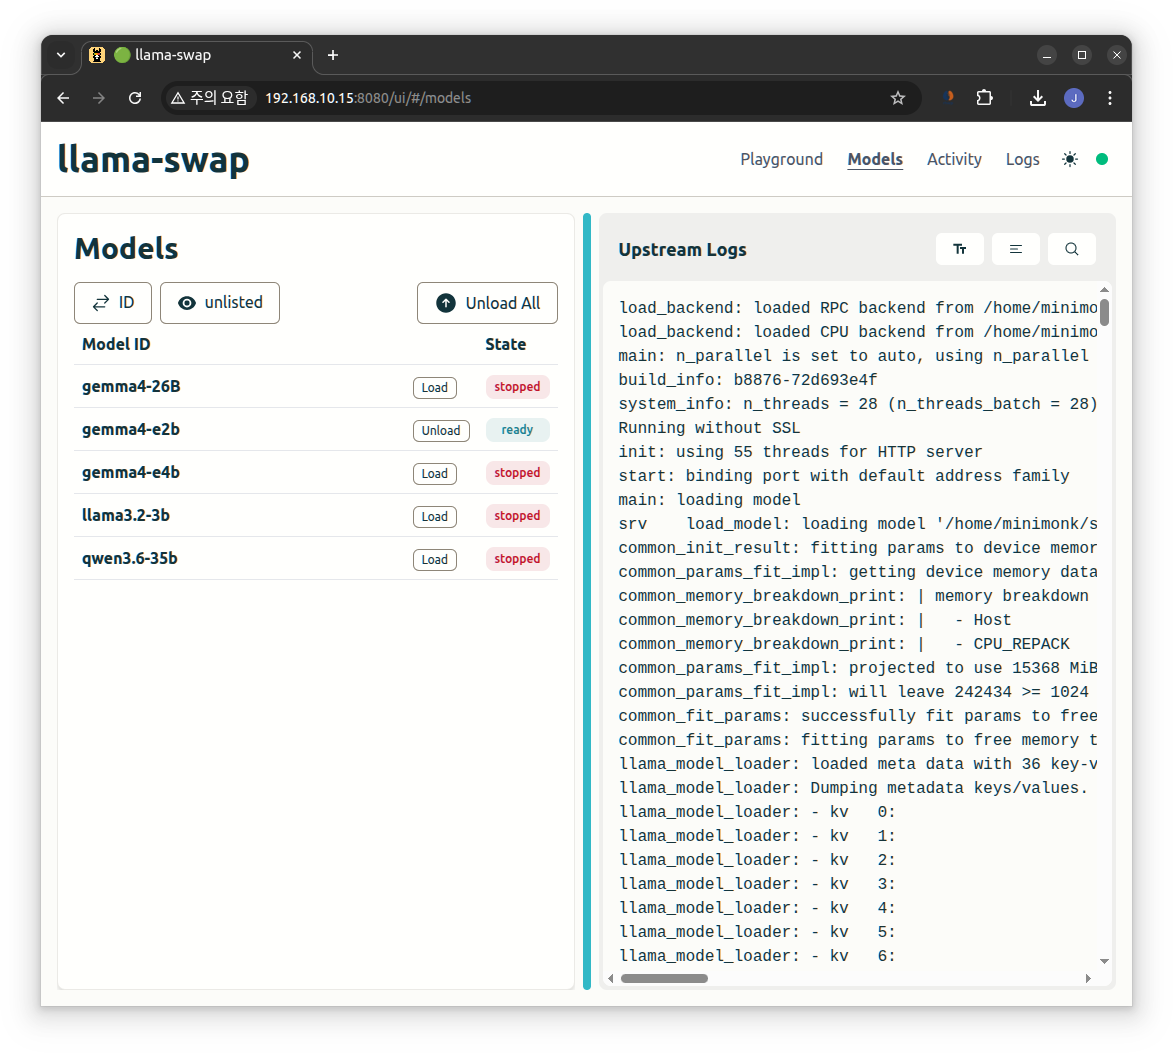Load the qwen3.6-35b model
This screenshot has height=1053, width=1173.
(435, 559)
